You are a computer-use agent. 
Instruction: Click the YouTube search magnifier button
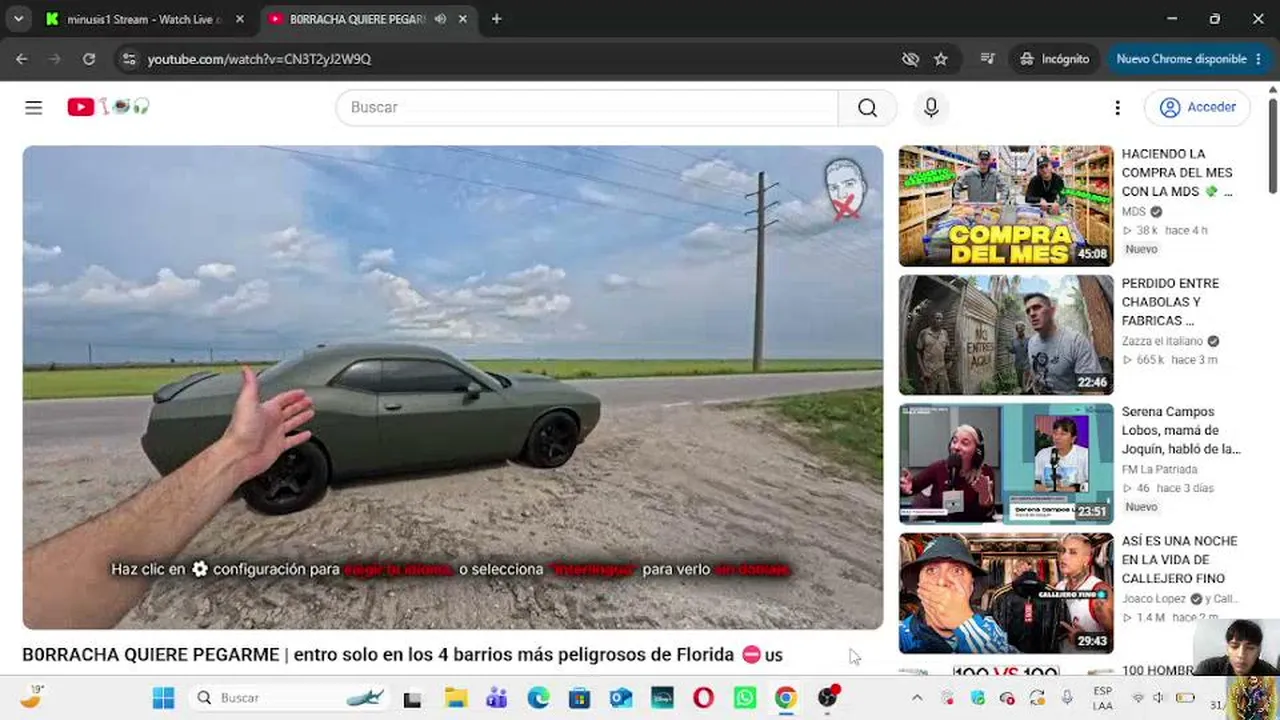(x=867, y=107)
